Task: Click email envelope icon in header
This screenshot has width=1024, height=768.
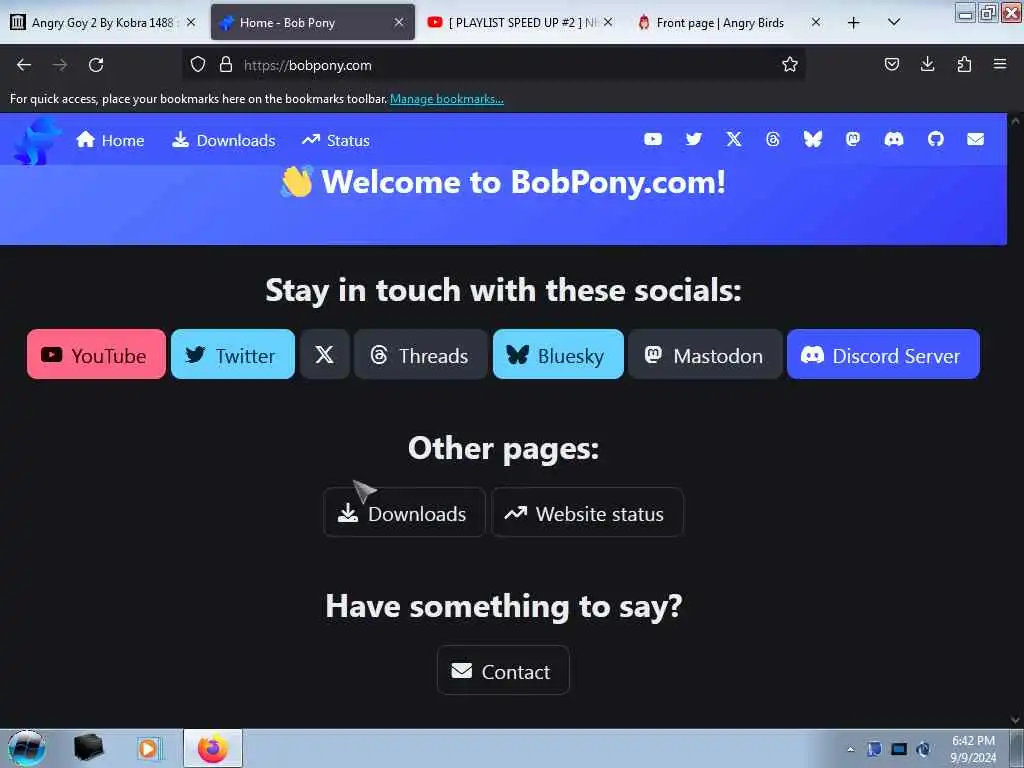Action: point(975,139)
